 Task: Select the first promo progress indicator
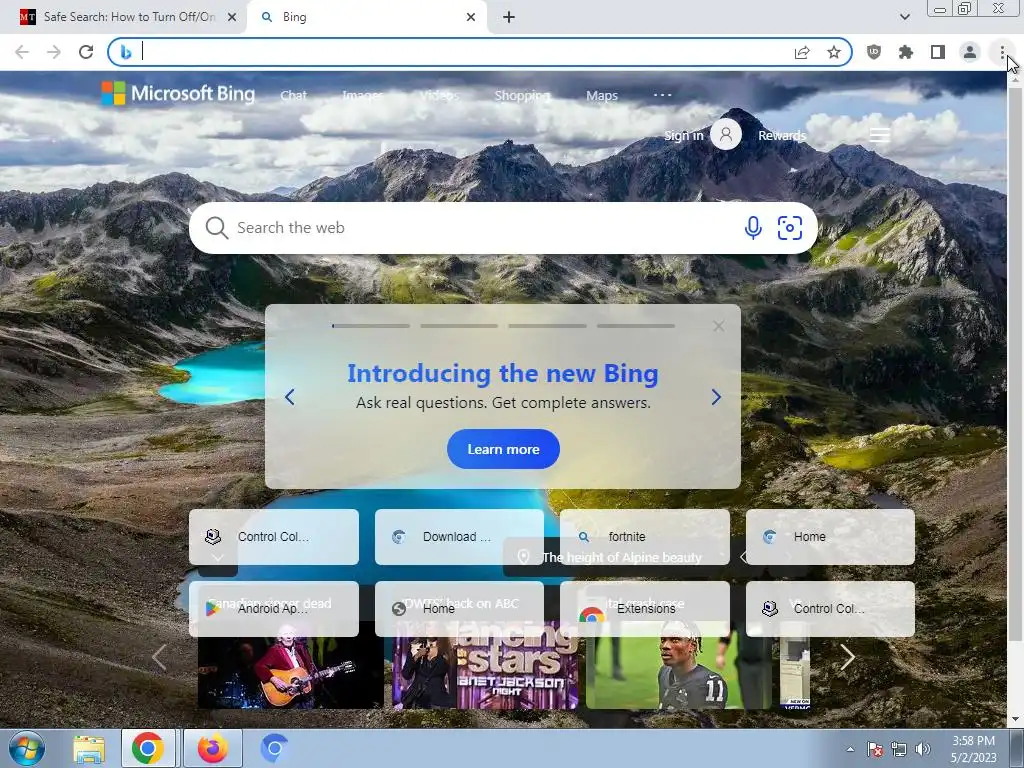point(370,325)
